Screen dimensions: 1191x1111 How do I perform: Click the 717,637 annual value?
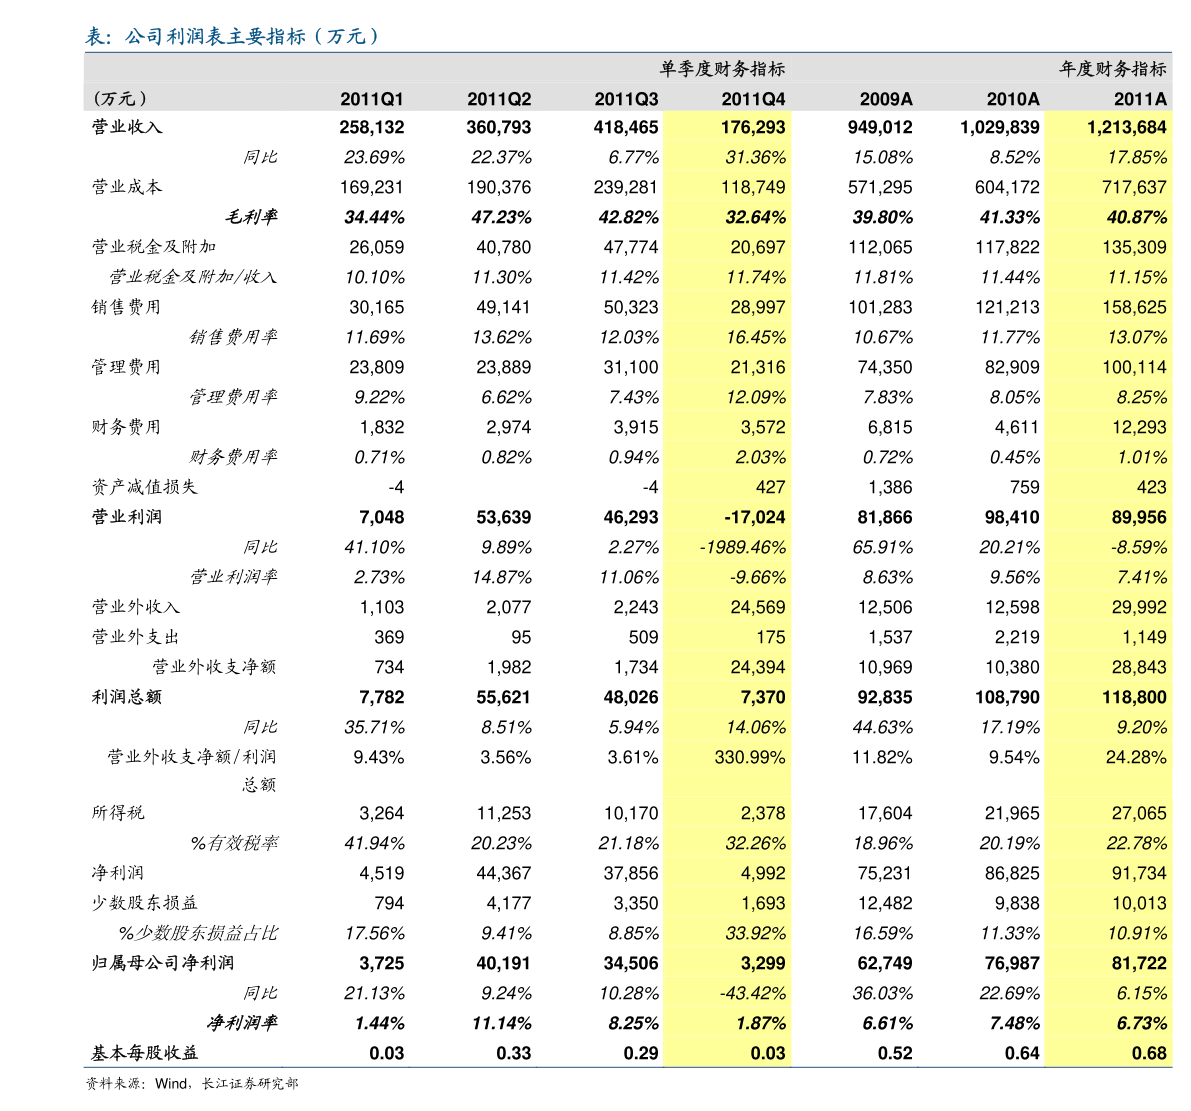tap(1134, 187)
